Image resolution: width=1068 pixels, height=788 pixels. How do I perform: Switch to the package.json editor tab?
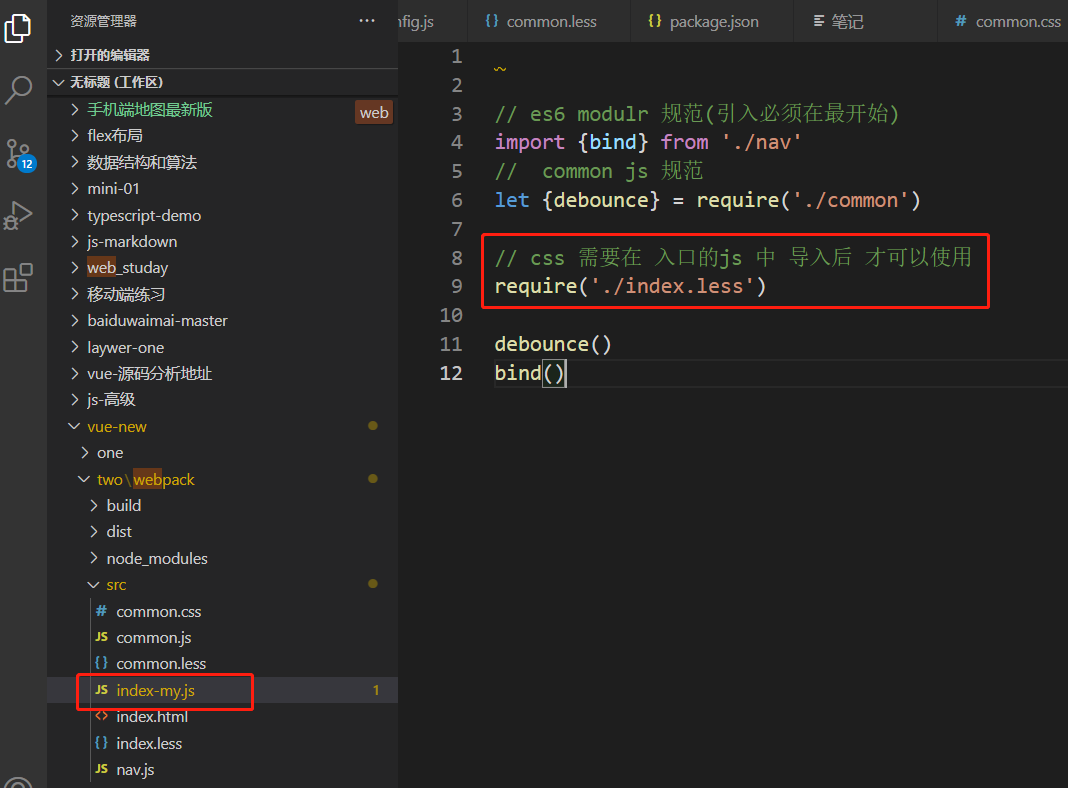(x=712, y=21)
